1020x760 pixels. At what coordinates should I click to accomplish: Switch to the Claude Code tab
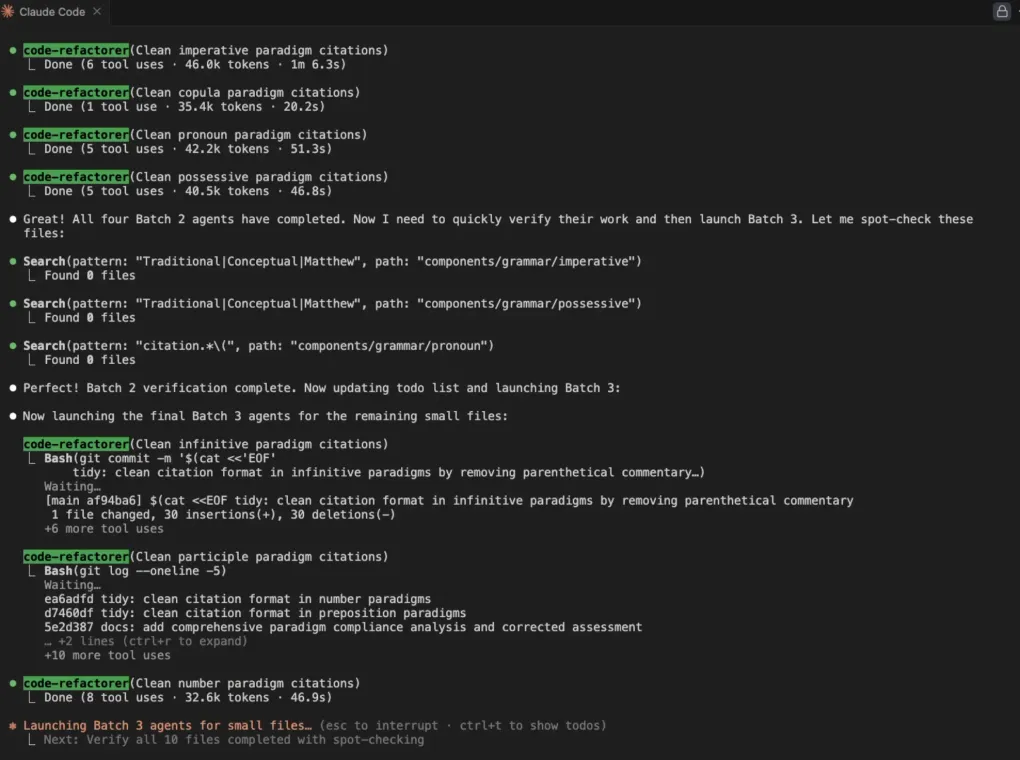click(52, 12)
